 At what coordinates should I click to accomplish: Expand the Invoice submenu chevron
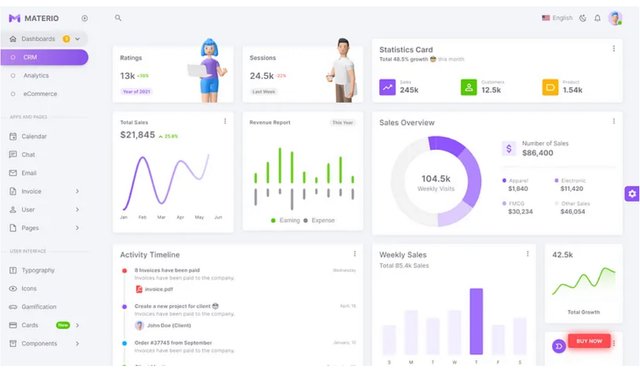point(77,191)
